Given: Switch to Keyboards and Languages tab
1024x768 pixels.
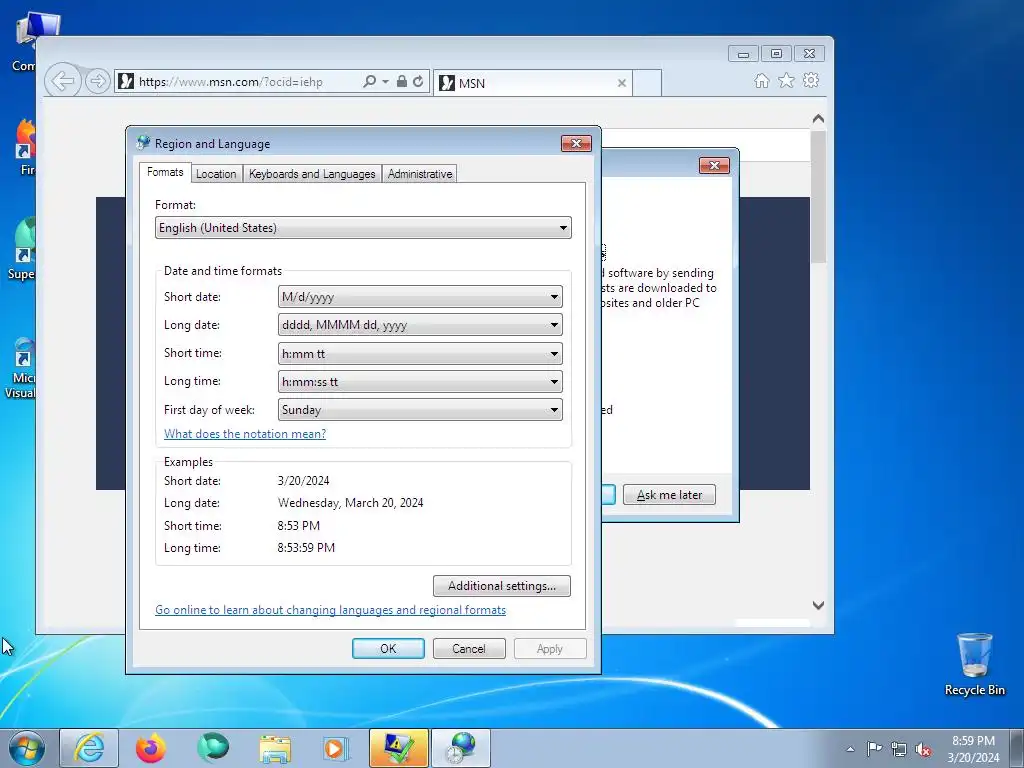Looking at the screenshot, I should pyautogui.click(x=312, y=174).
